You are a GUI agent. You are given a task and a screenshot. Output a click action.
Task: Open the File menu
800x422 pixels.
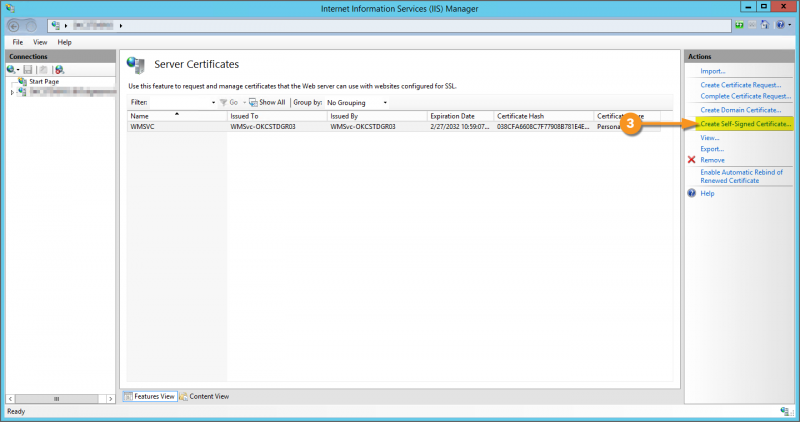pyautogui.click(x=18, y=42)
